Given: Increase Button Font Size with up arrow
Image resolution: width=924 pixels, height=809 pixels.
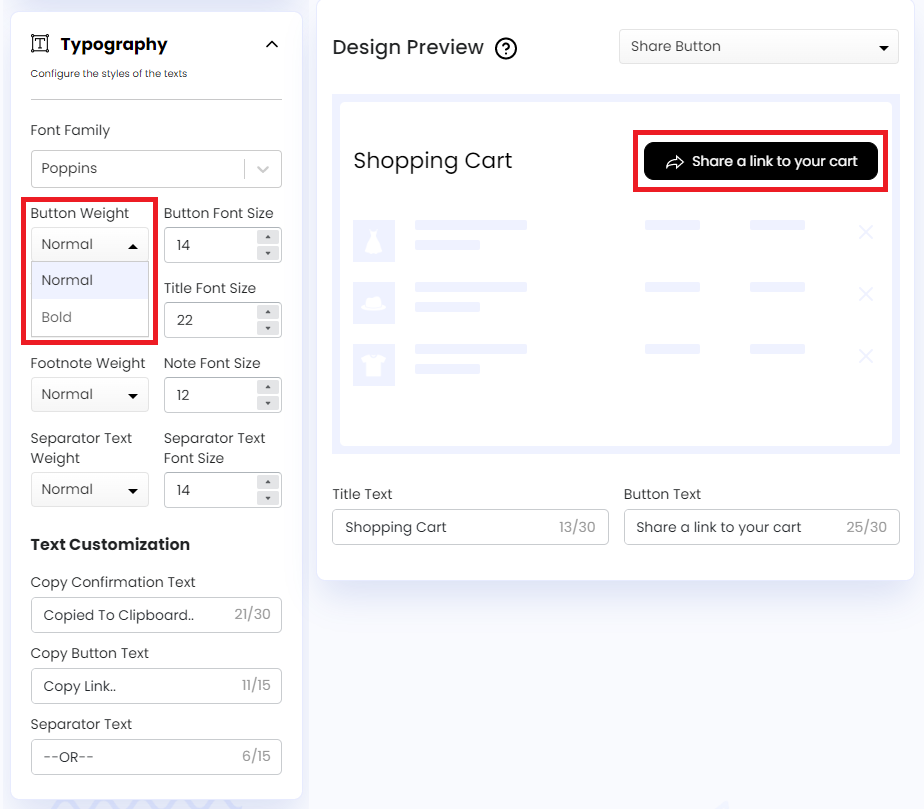Looking at the screenshot, I should [x=268, y=237].
